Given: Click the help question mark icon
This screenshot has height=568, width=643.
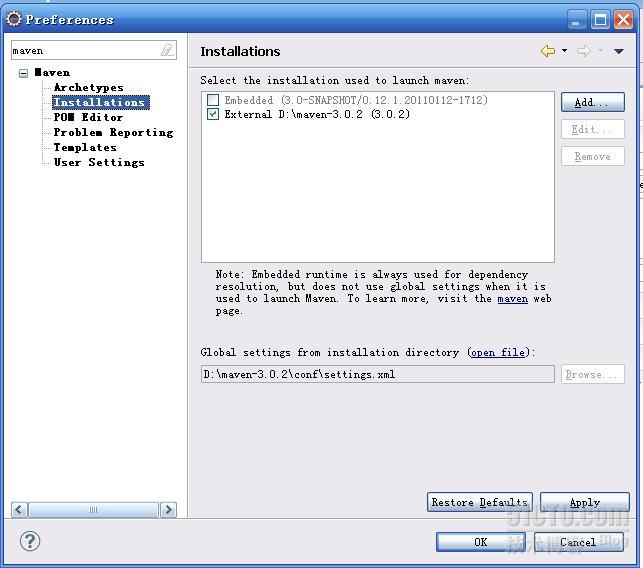Looking at the screenshot, I should (x=30, y=541).
